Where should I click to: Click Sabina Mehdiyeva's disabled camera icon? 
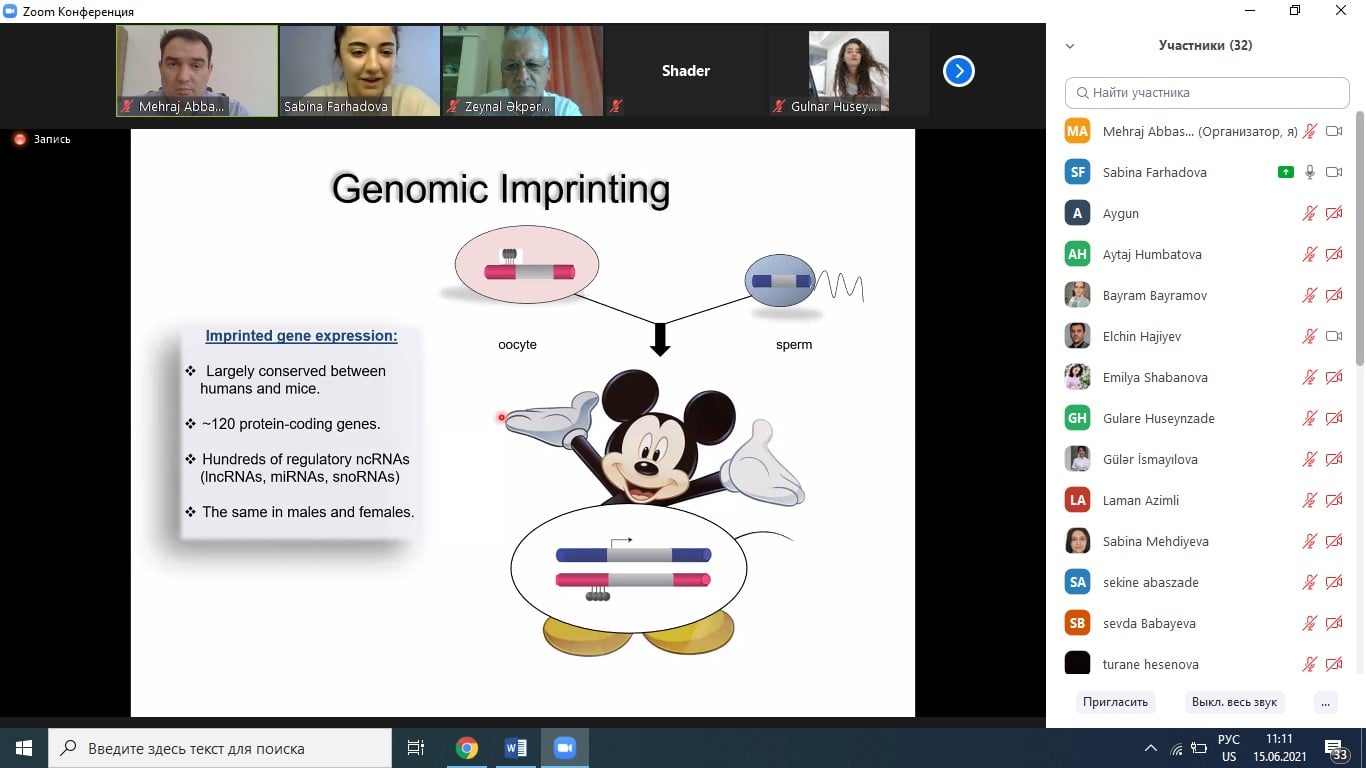point(1334,541)
